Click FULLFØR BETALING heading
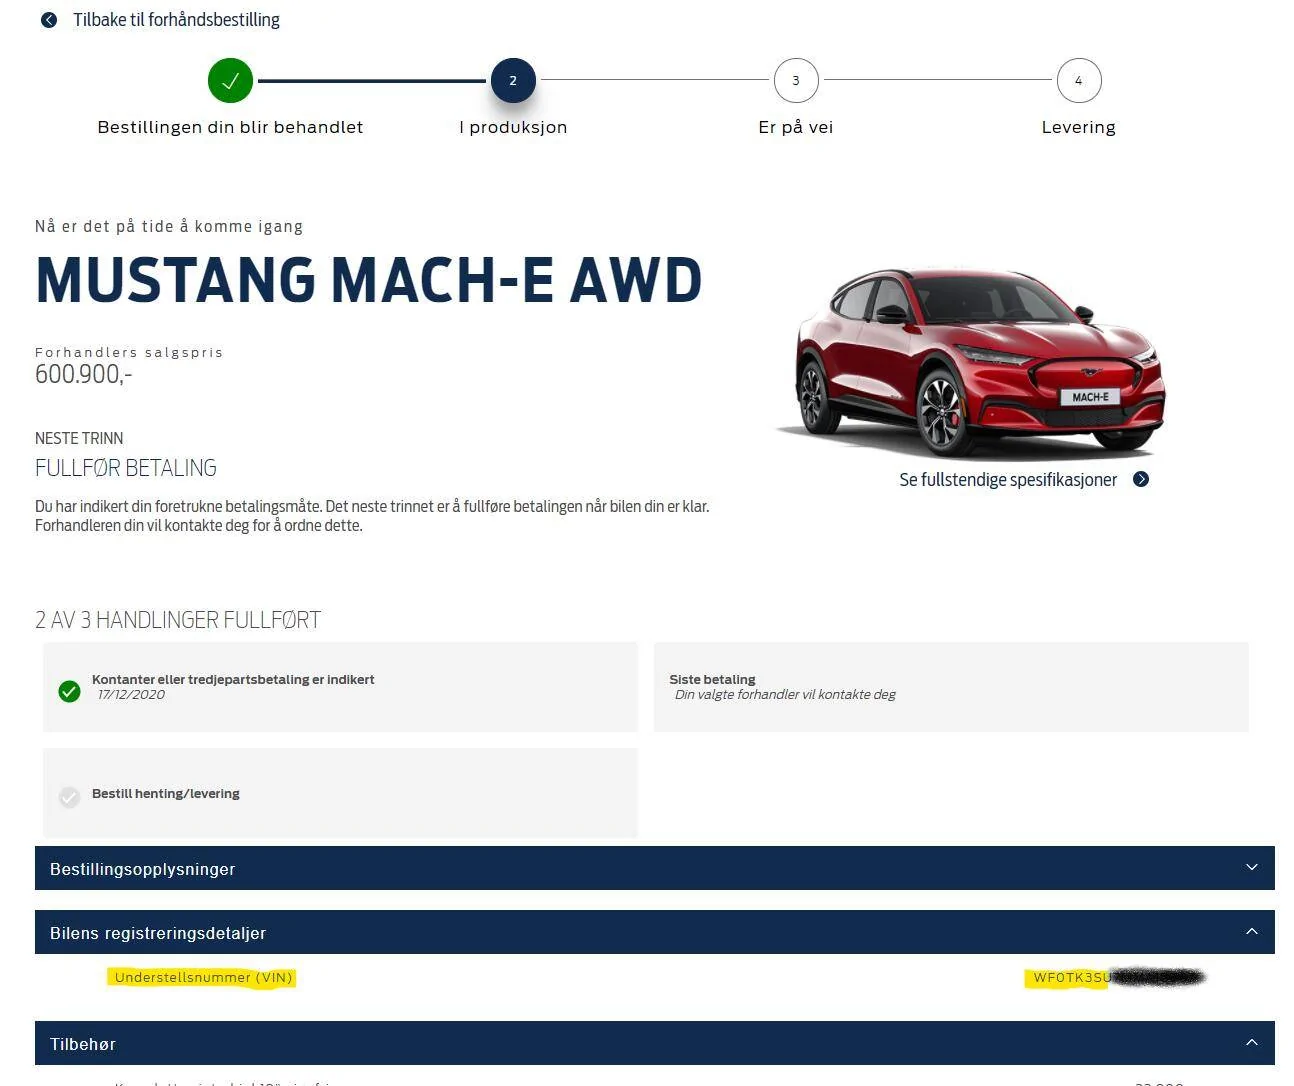This screenshot has width=1294, height=1086. coord(126,468)
